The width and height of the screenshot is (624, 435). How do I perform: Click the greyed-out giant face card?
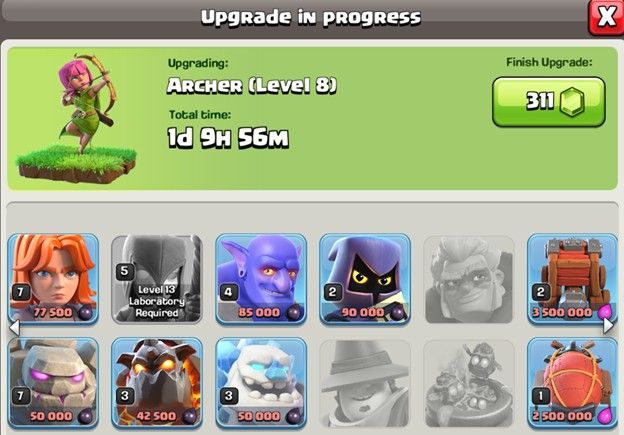tap(469, 279)
